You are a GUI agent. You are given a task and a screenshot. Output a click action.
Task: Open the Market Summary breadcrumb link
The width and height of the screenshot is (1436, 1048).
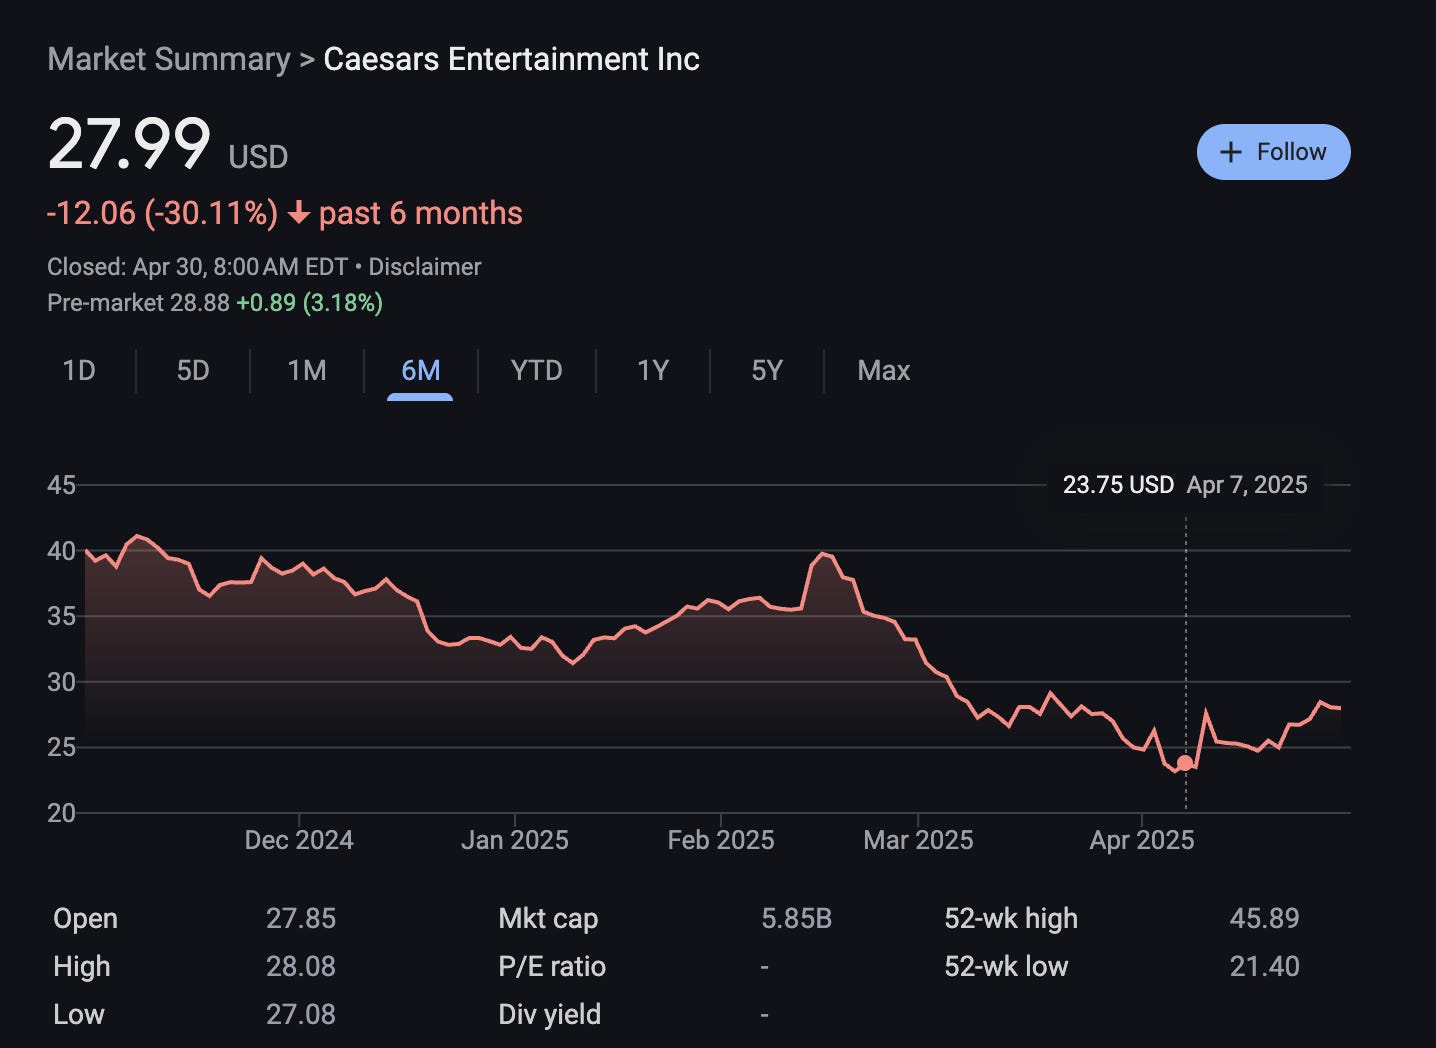pos(169,59)
